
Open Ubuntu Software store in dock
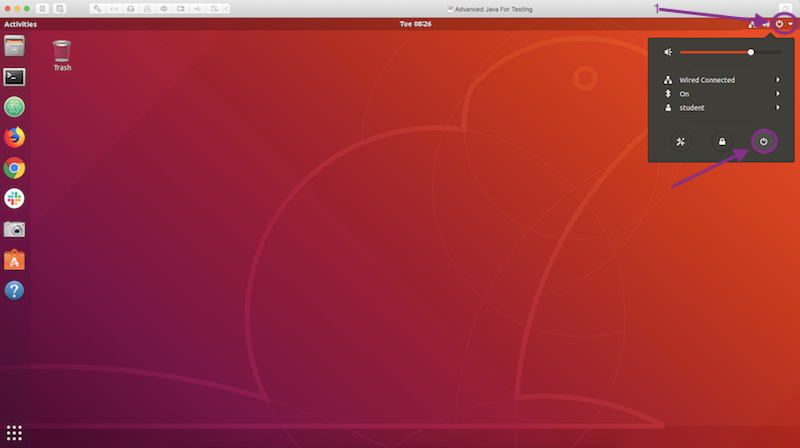click(x=14, y=260)
